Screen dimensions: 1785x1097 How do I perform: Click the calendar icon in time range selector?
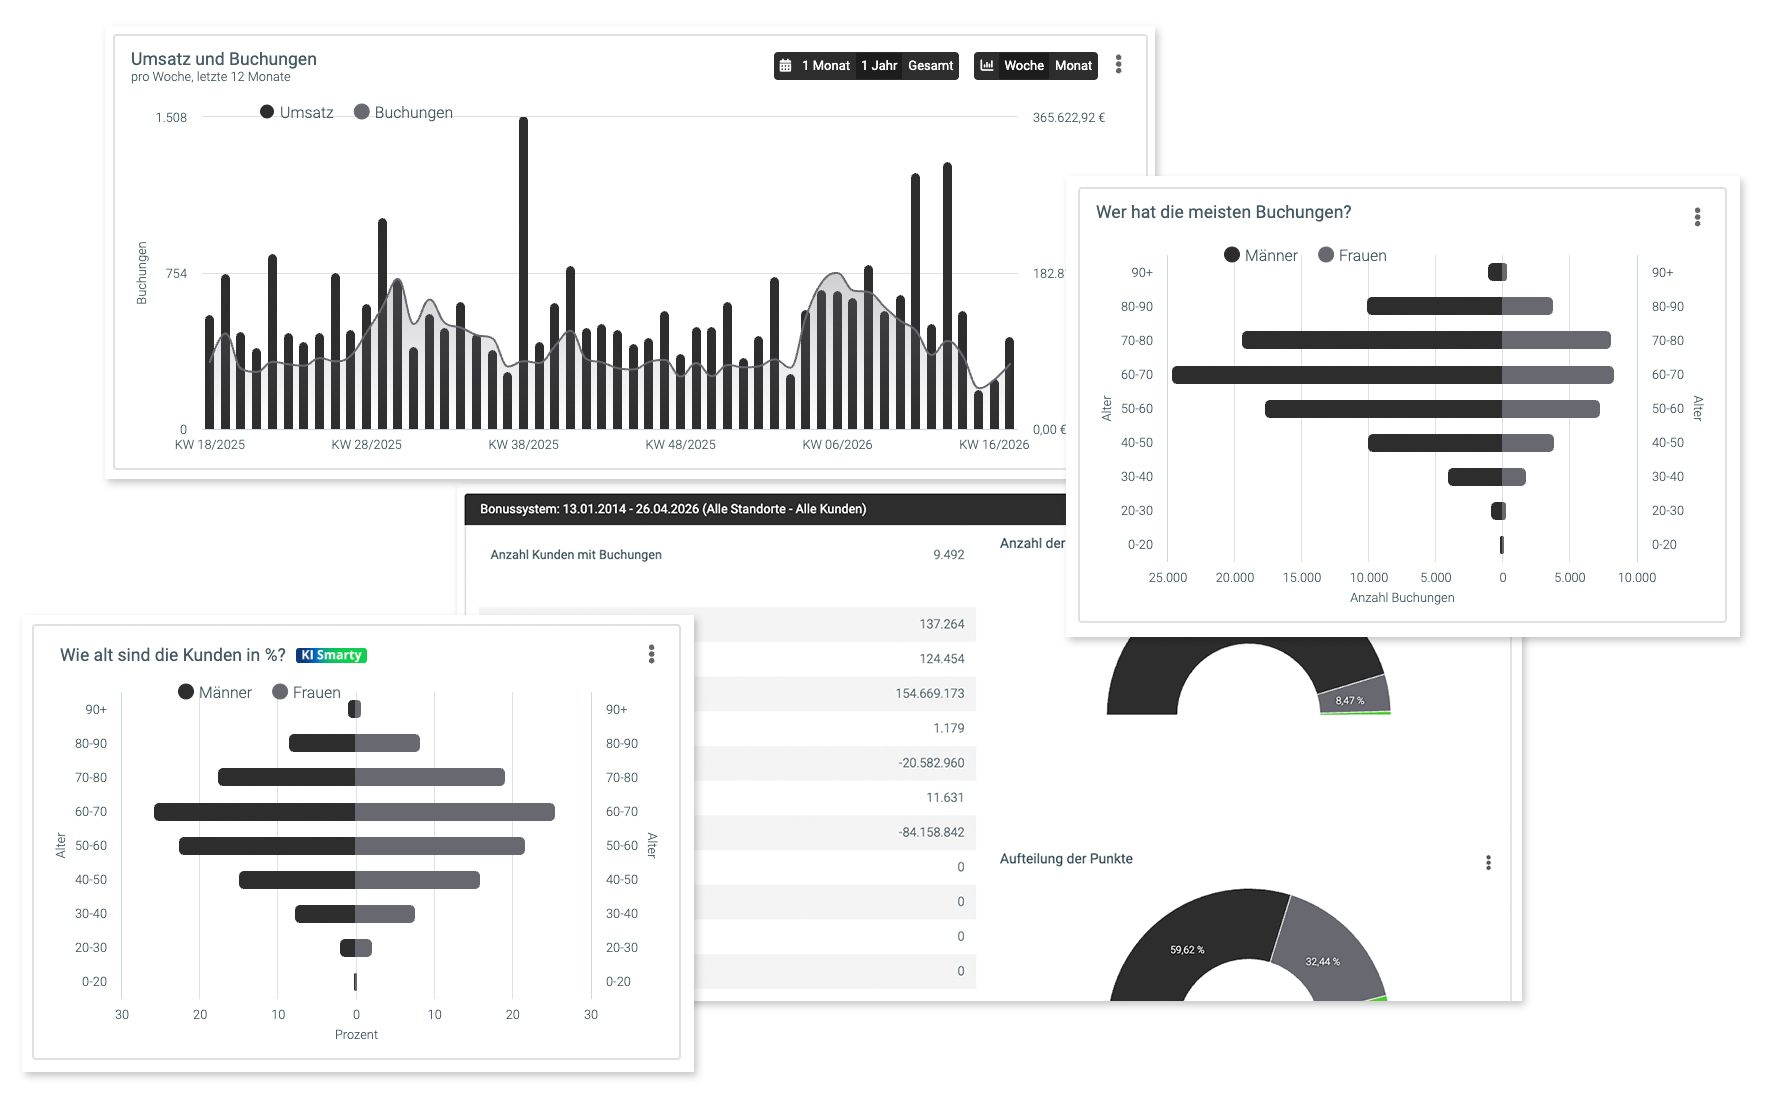786,66
